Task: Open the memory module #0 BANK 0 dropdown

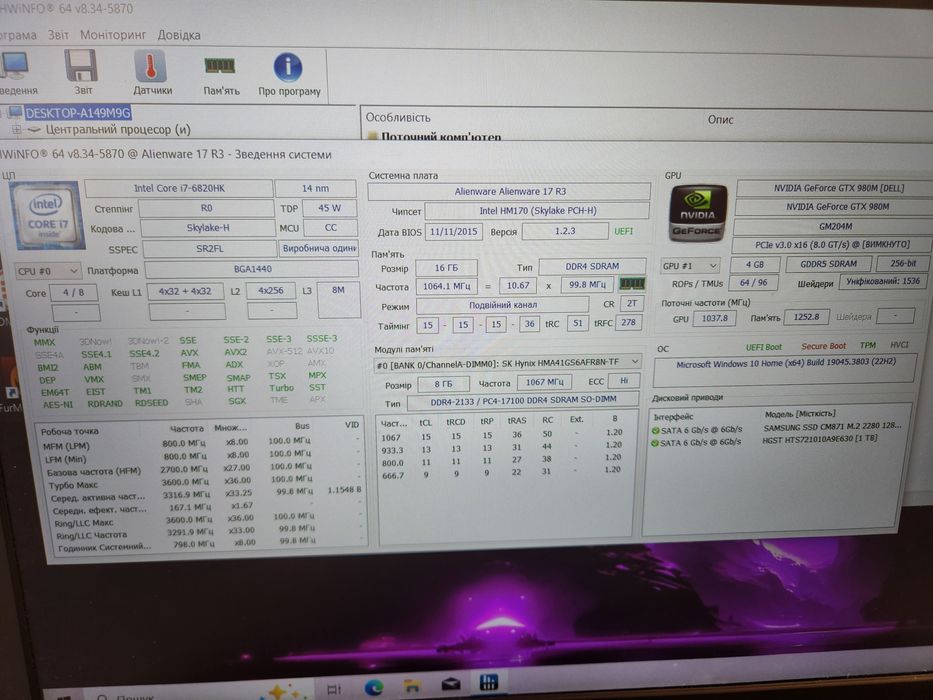Action: point(508,362)
